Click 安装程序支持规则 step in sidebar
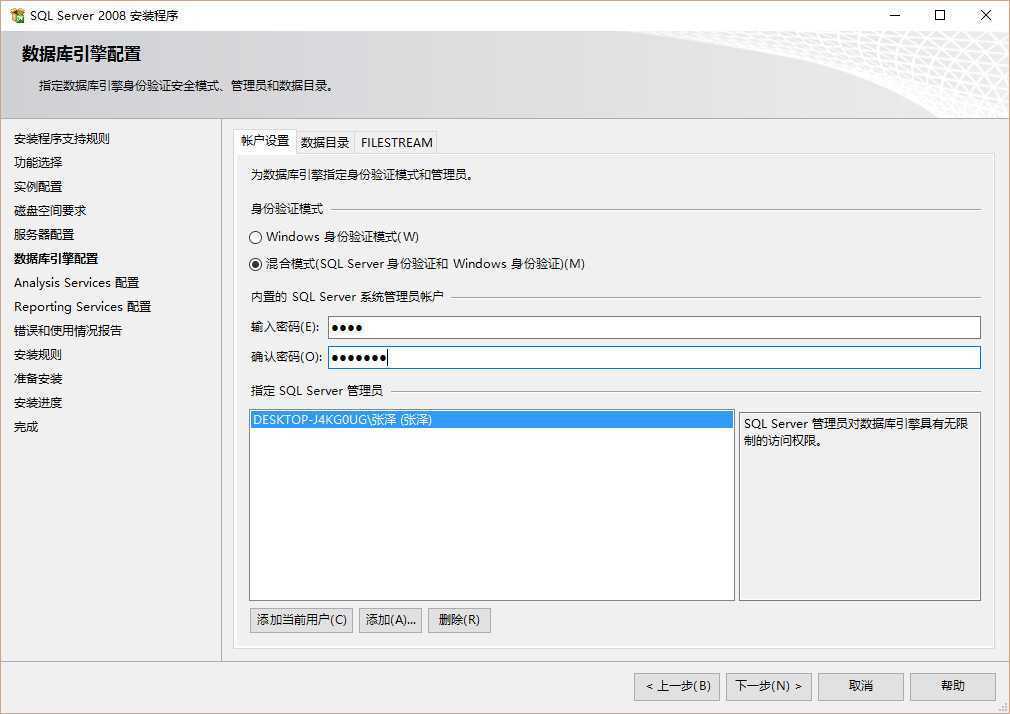1010x714 pixels. [62, 139]
